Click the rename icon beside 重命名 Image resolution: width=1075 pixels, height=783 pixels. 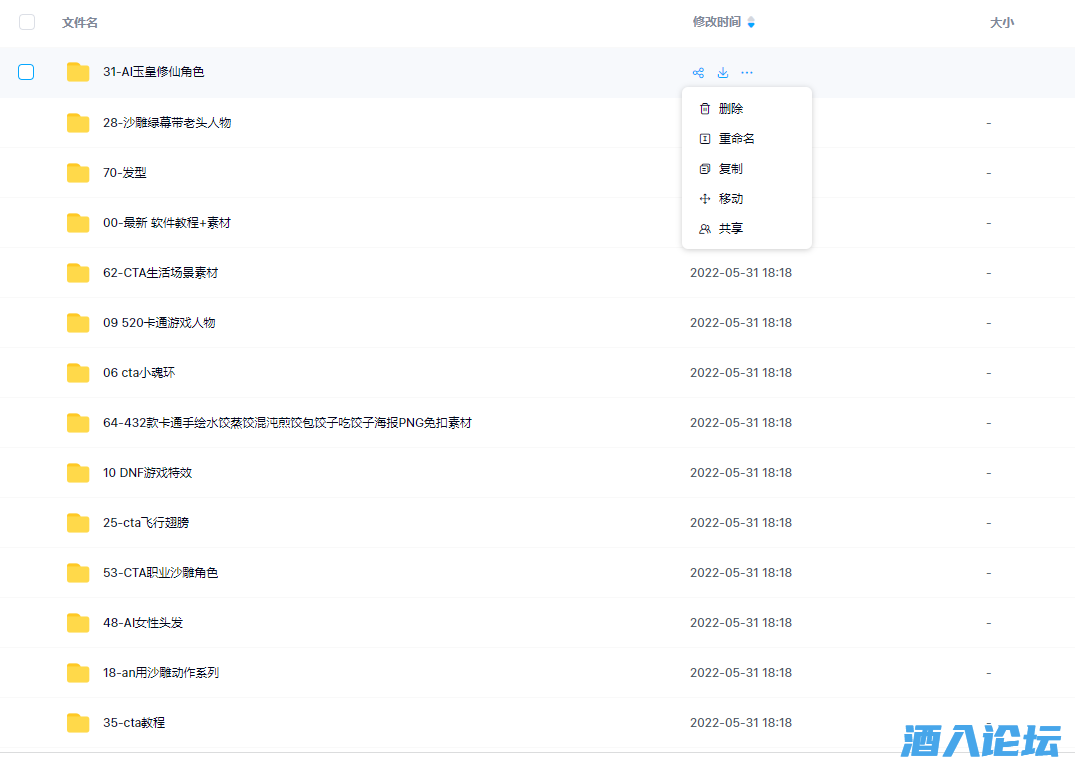[704, 138]
